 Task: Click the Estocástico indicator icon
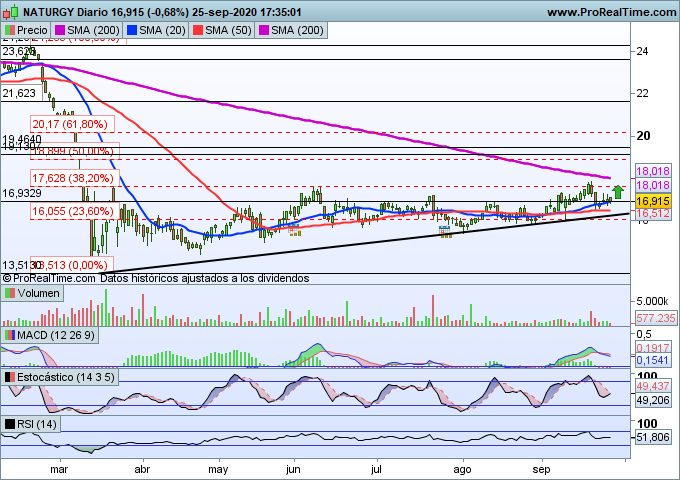point(10,377)
